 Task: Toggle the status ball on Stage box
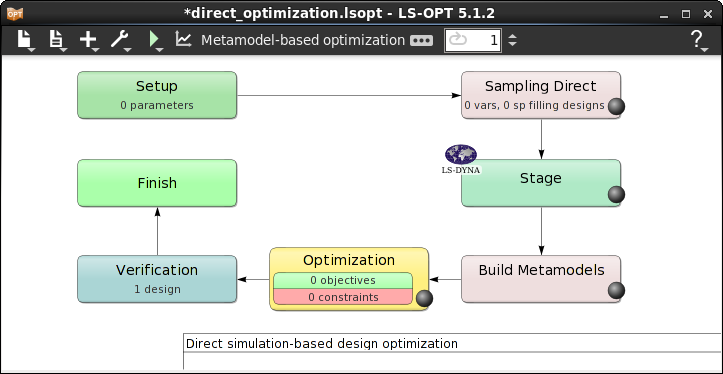[x=616, y=195]
